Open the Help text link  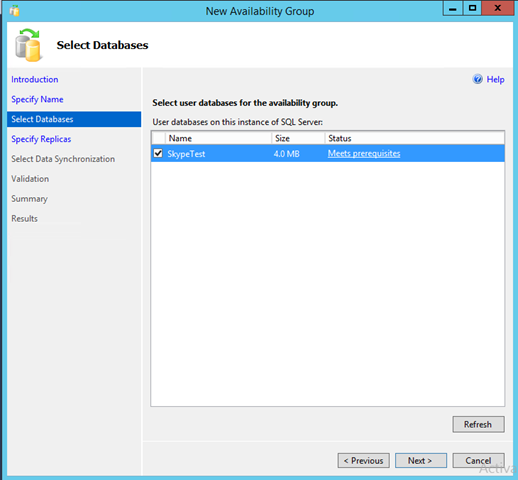point(495,79)
